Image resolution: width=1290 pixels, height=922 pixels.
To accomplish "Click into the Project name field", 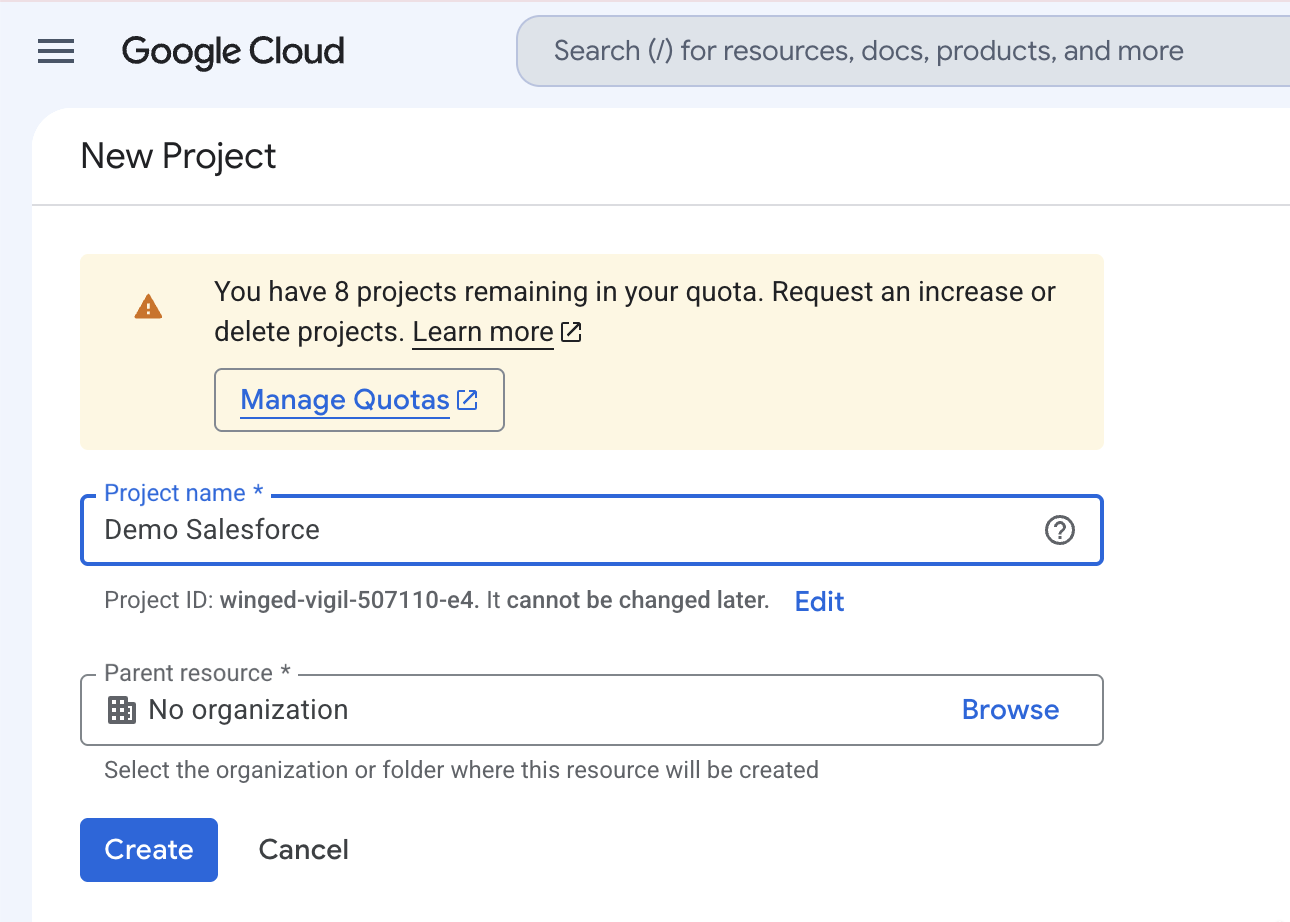I will (591, 530).
